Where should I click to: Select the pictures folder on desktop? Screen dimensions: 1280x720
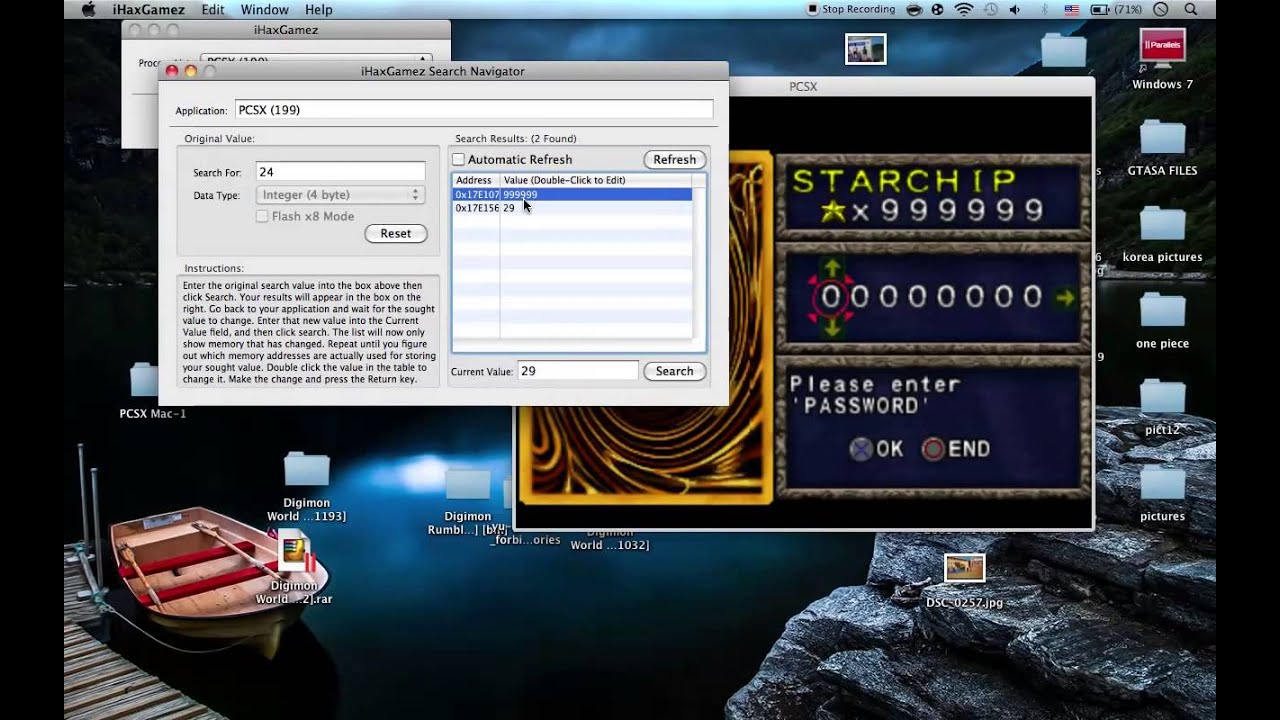point(1162,493)
